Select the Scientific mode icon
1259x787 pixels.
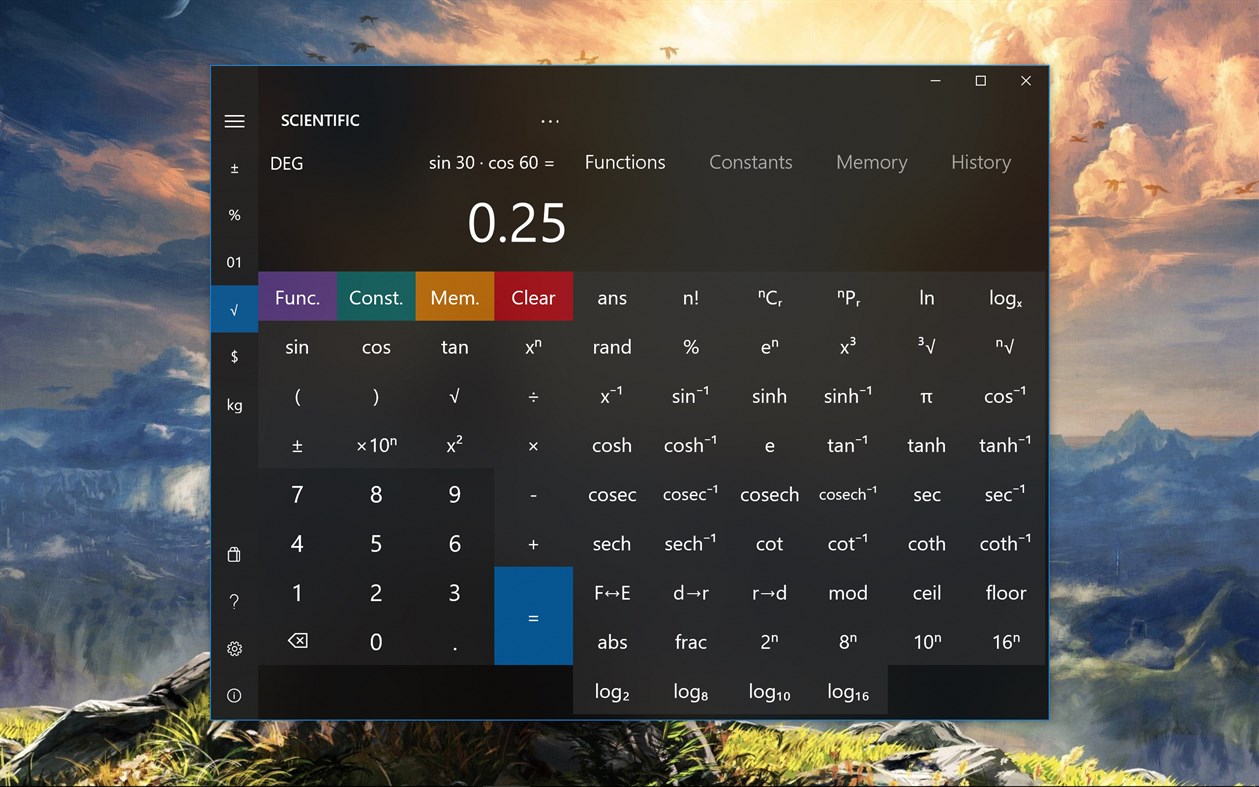tap(234, 309)
